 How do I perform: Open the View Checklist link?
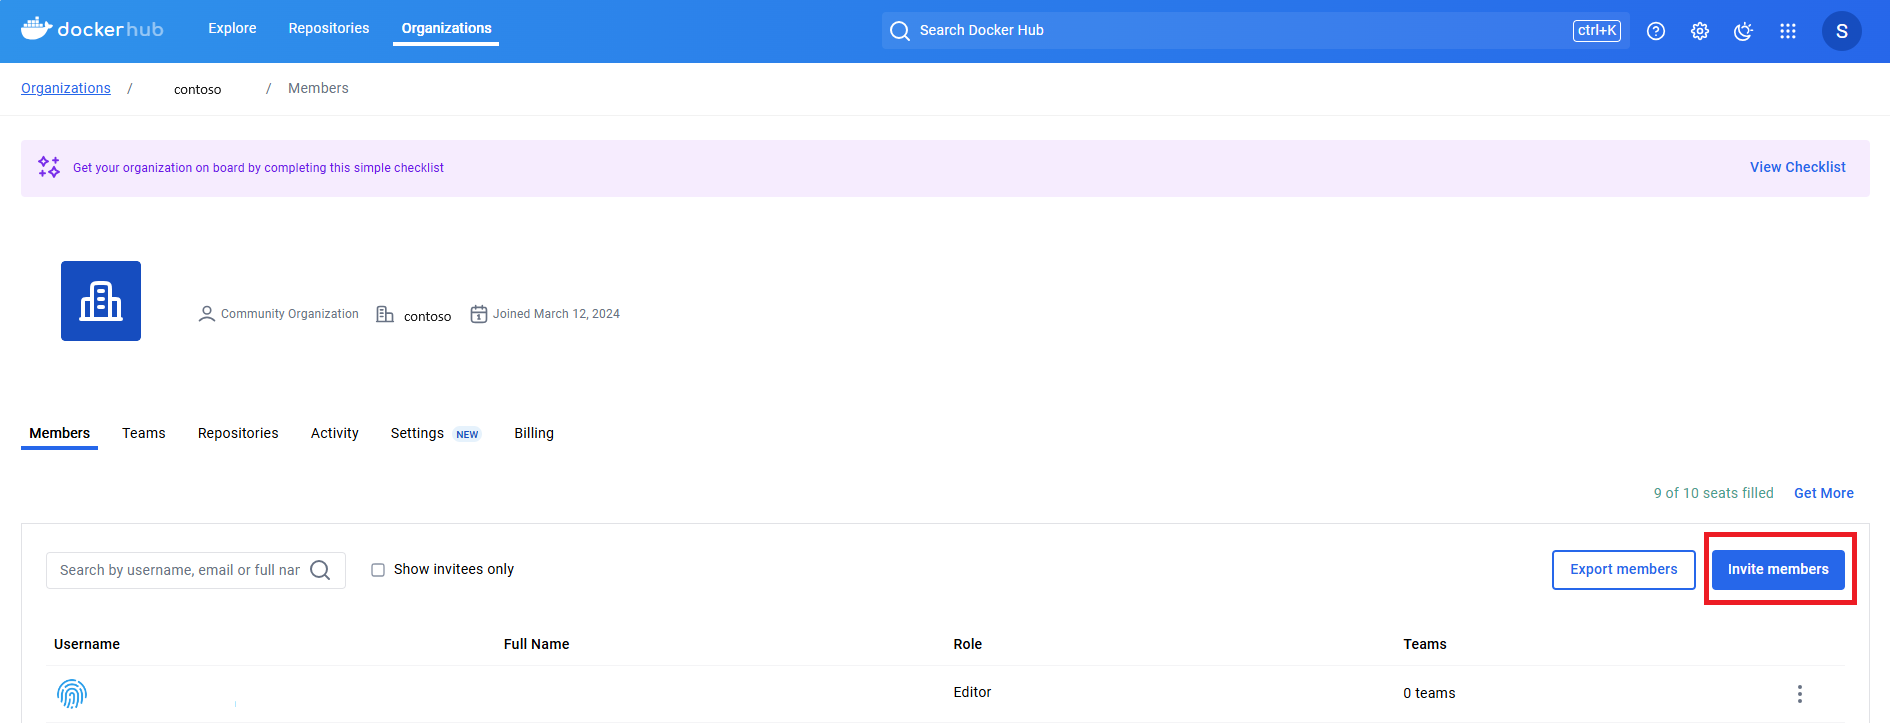tap(1797, 167)
